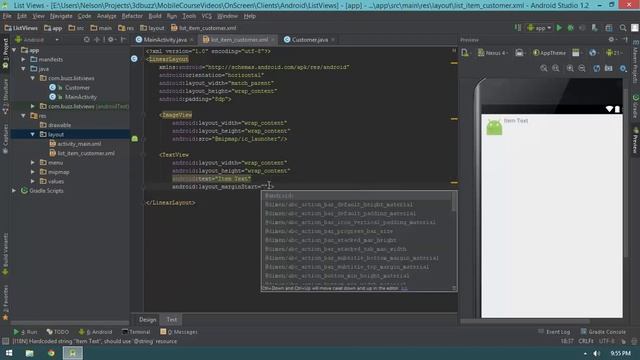Open the app run configuration dropdown
This screenshot has width=640, height=360.
(x=540, y=28)
